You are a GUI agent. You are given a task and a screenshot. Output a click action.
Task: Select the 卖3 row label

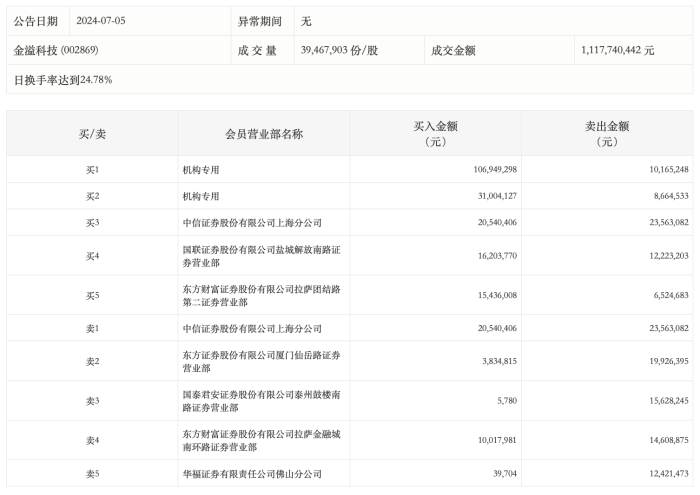click(x=92, y=401)
